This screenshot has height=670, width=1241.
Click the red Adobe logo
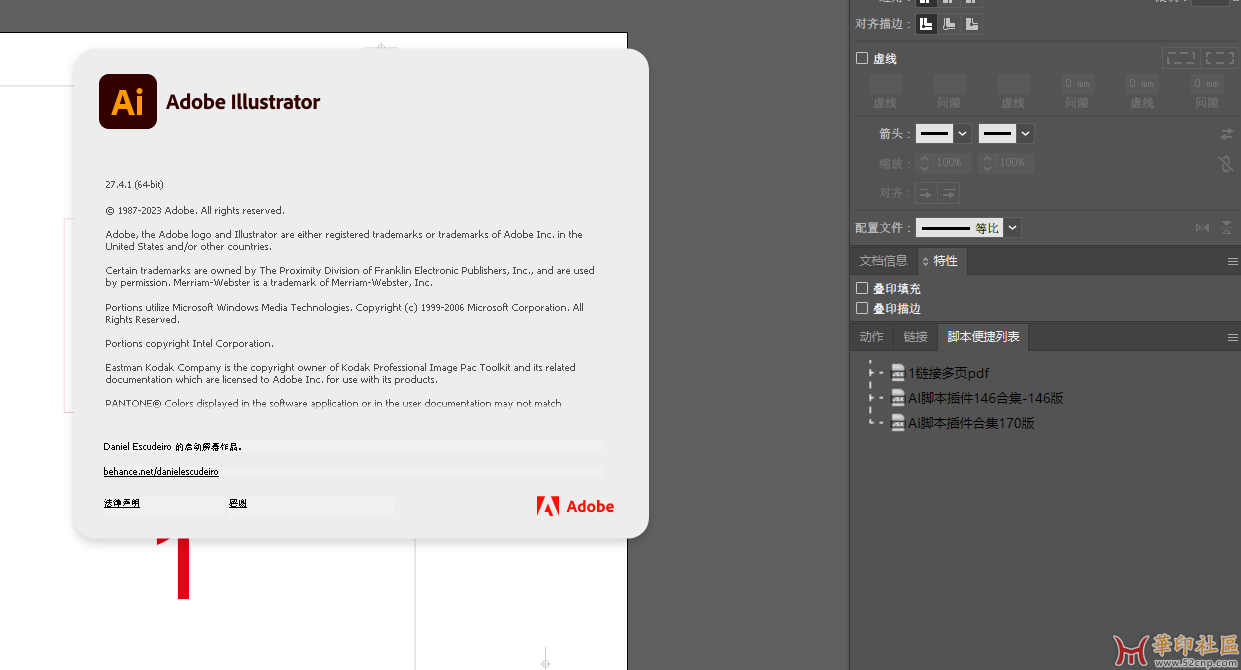point(575,506)
